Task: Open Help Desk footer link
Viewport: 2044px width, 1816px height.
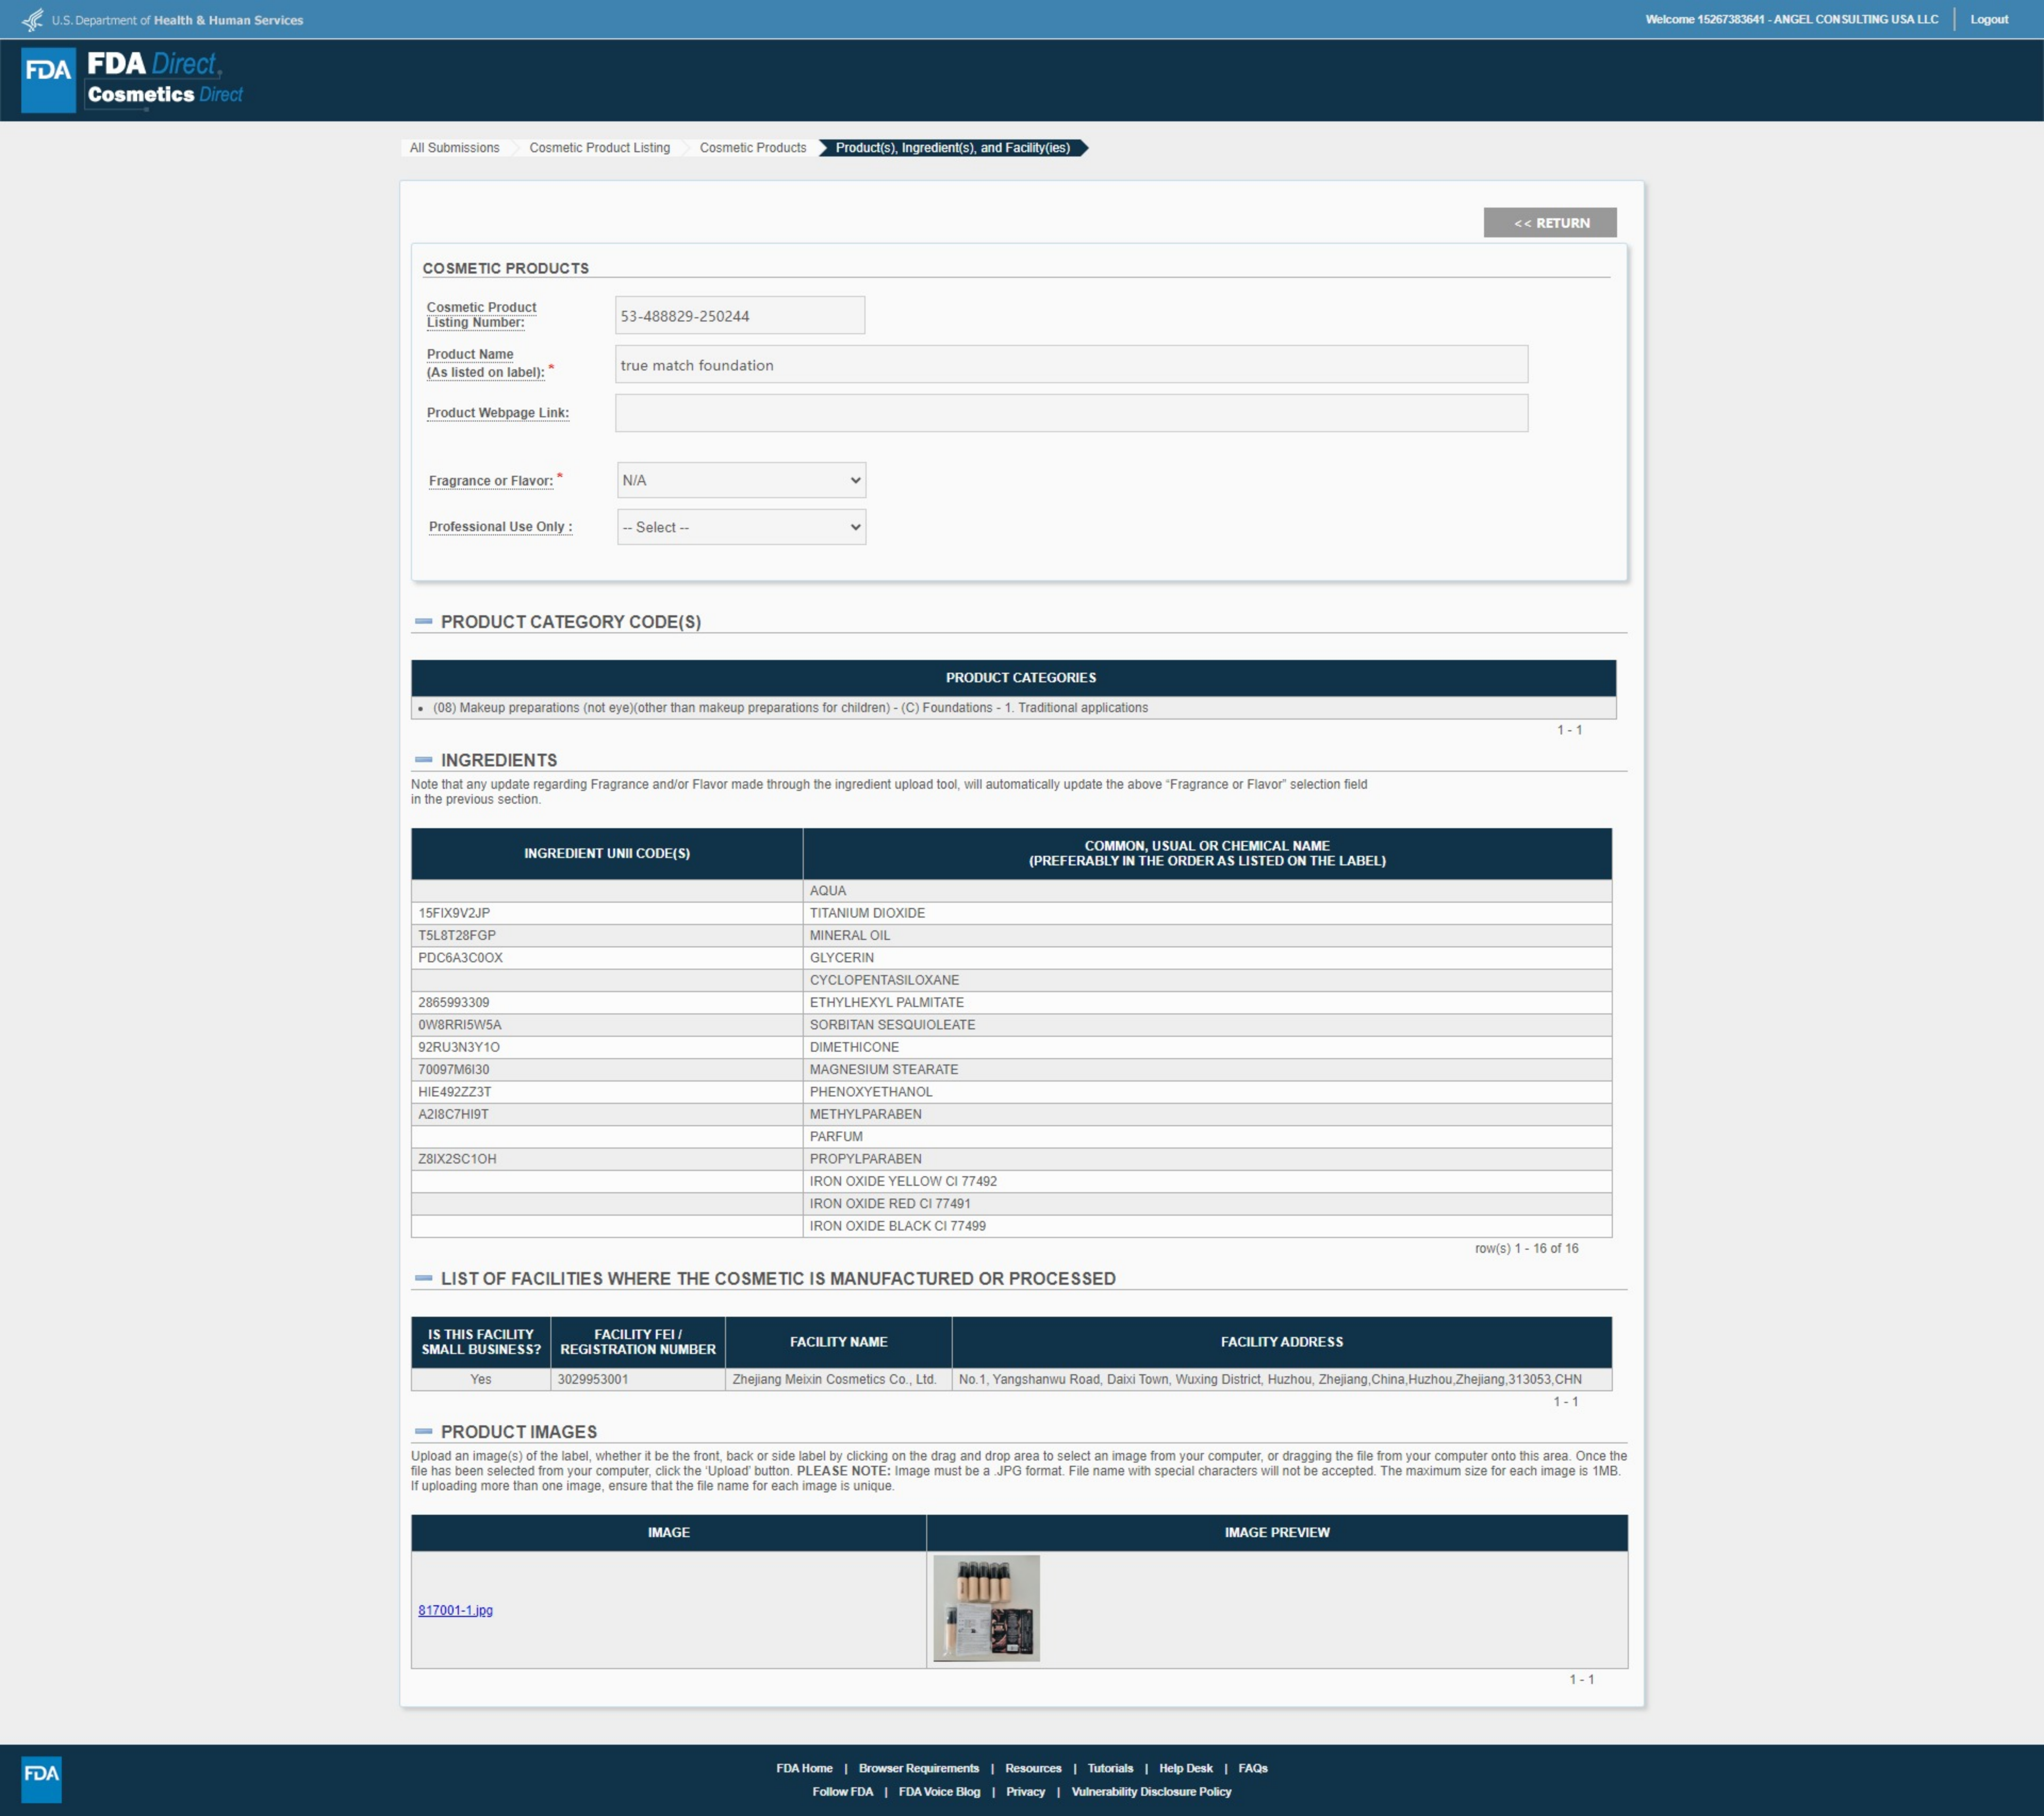Action: (1185, 1768)
